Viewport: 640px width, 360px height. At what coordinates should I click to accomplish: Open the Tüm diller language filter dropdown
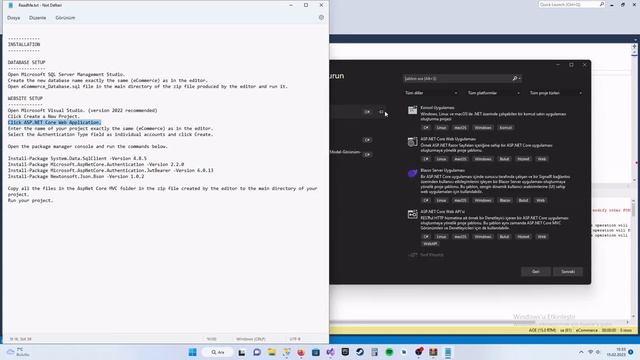(x=431, y=93)
